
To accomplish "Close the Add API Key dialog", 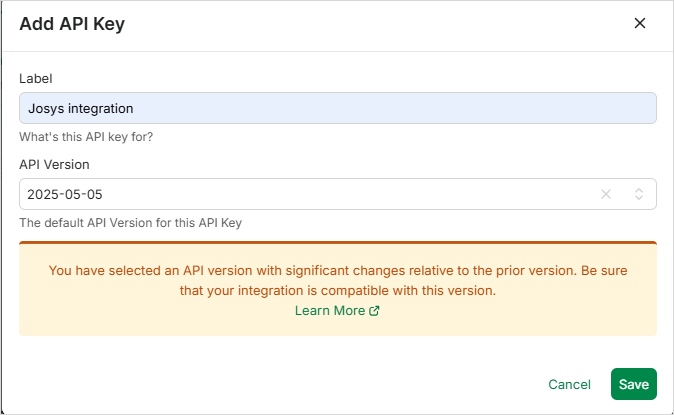I will point(640,23).
